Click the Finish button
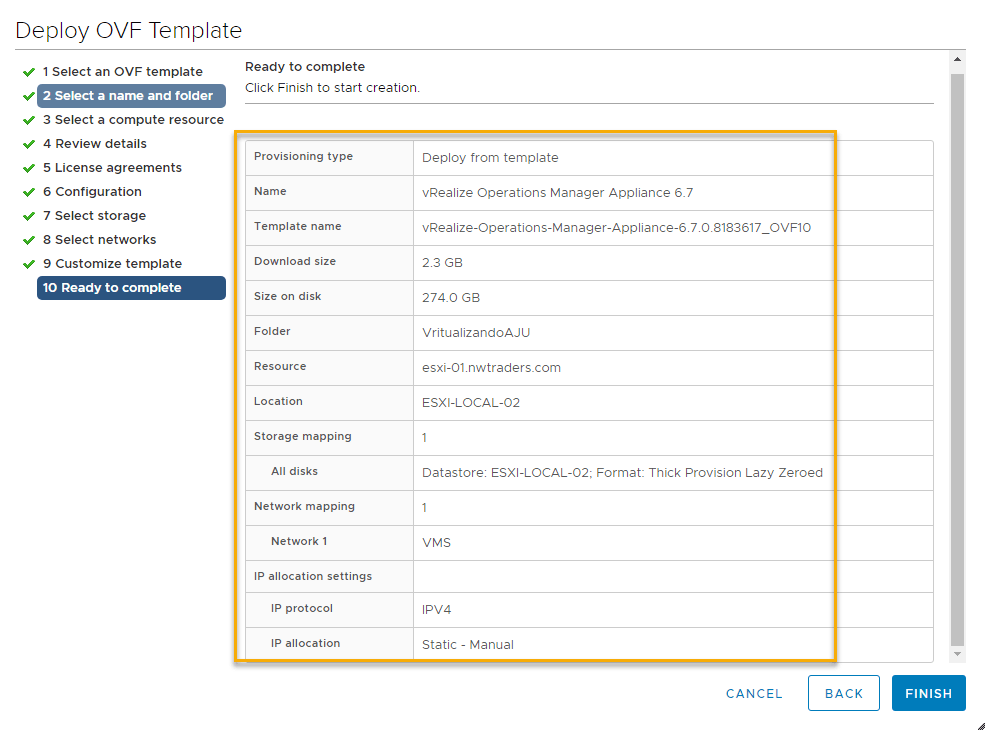The width and height of the screenshot is (985, 733). (x=928, y=693)
